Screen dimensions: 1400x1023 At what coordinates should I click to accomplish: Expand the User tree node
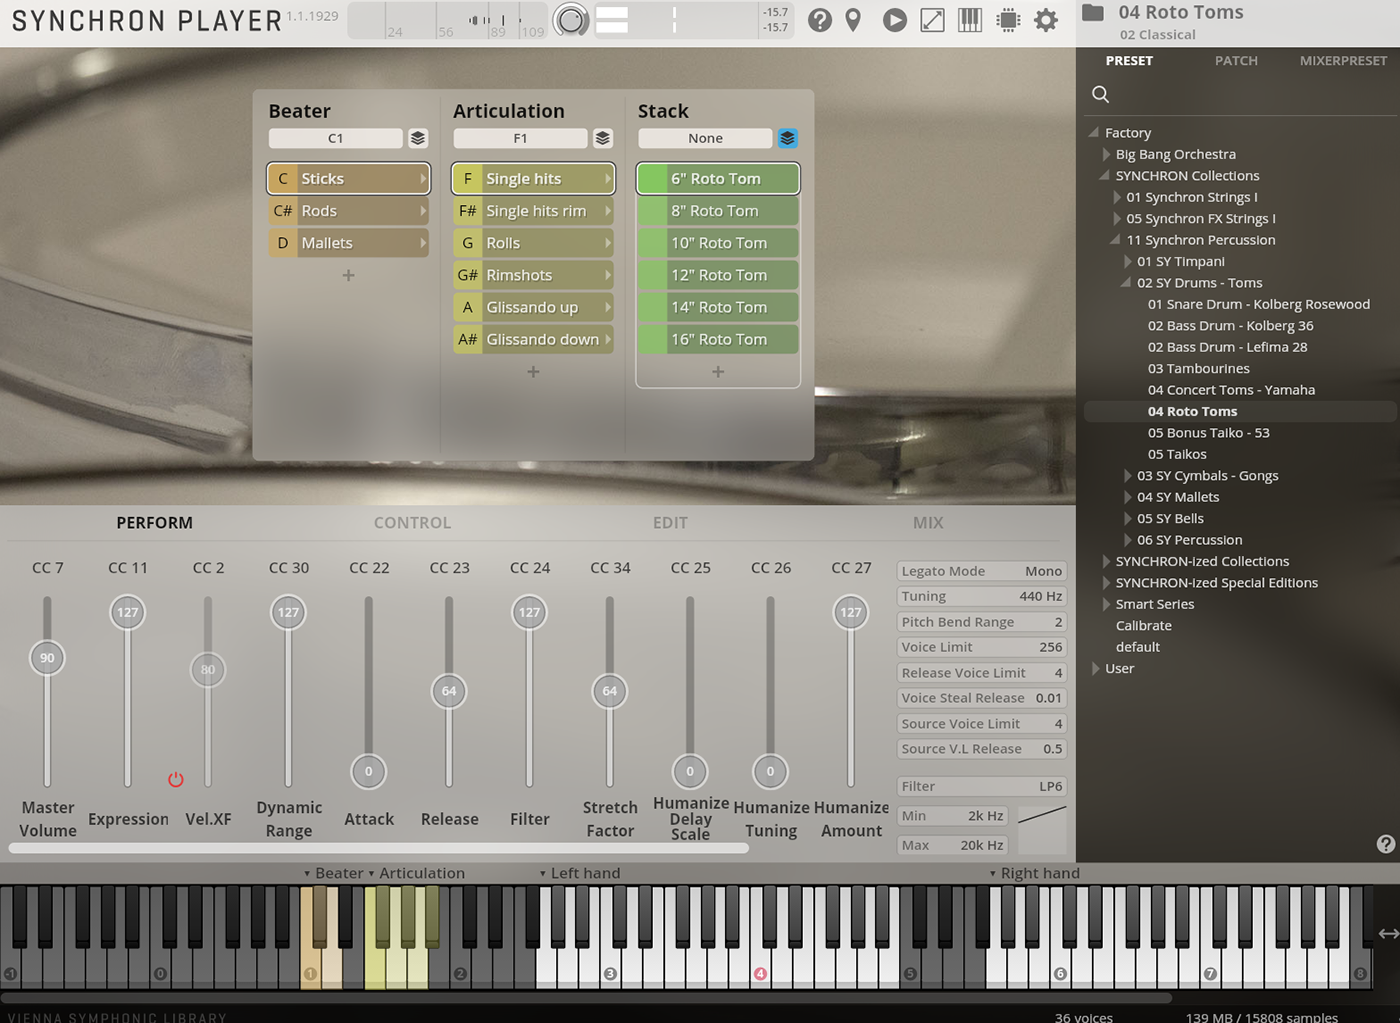coord(1096,668)
